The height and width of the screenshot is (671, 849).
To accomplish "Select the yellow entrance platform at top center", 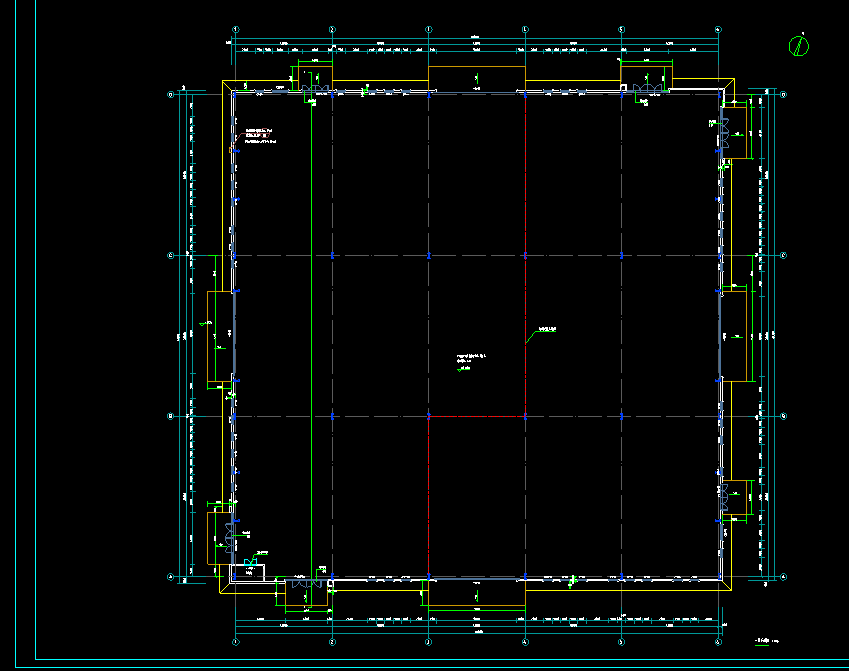I will click(x=476, y=77).
